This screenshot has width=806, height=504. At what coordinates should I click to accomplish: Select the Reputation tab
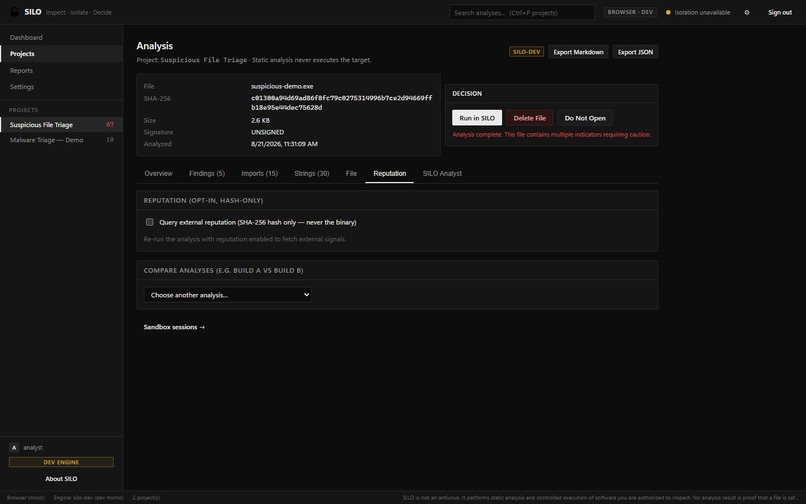coord(390,173)
